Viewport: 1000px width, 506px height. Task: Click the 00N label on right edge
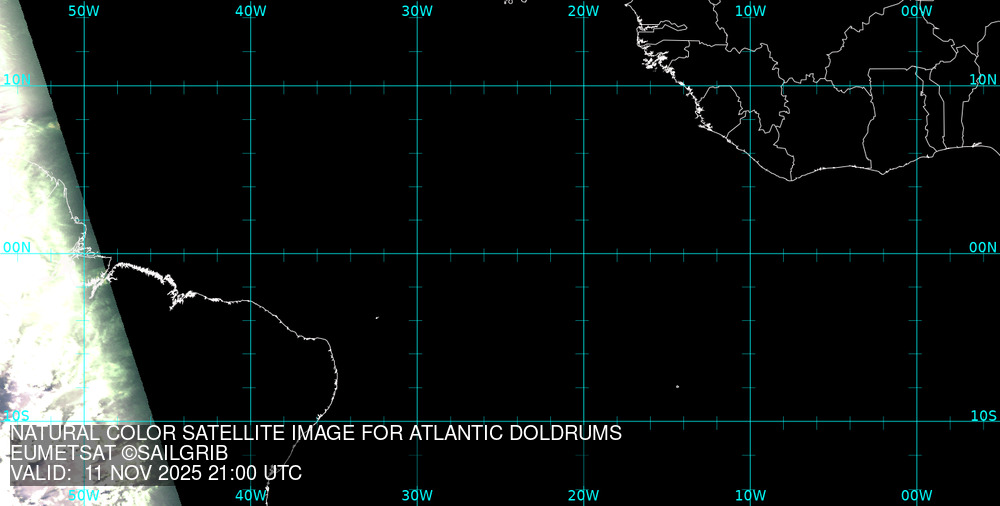(x=983, y=247)
